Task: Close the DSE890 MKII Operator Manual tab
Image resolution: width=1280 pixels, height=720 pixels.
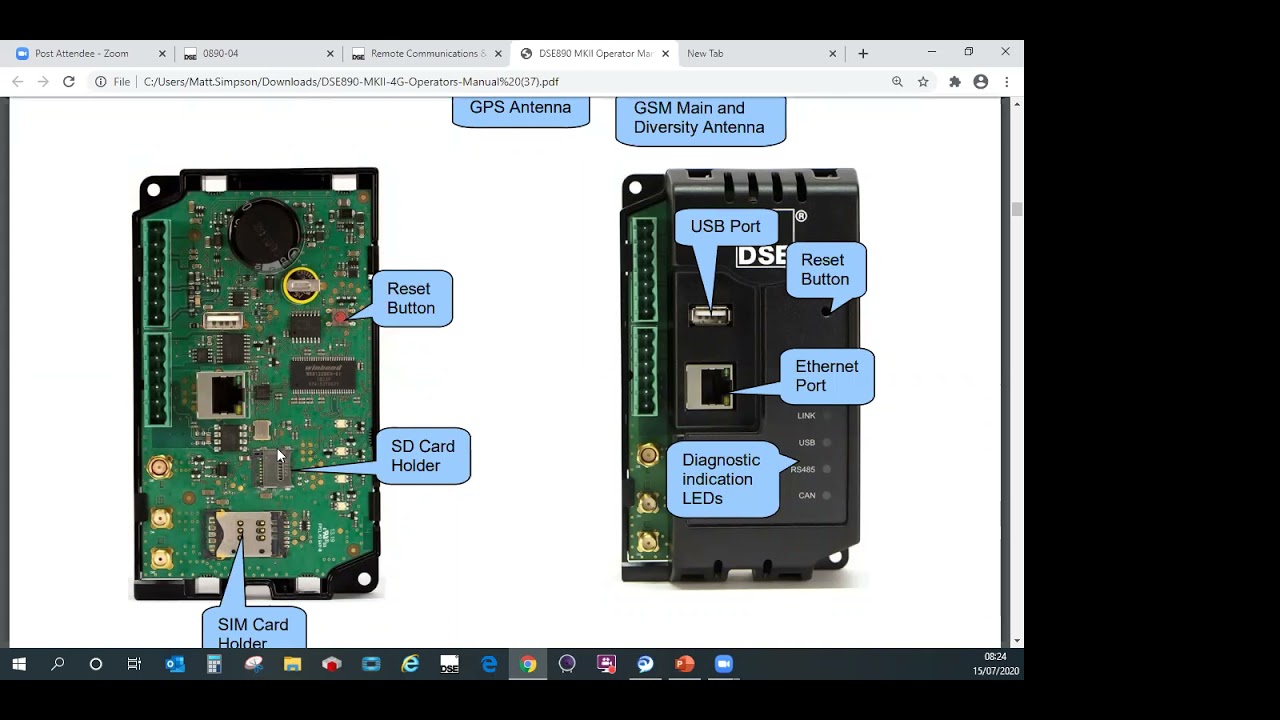Action: [x=665, y=54]
